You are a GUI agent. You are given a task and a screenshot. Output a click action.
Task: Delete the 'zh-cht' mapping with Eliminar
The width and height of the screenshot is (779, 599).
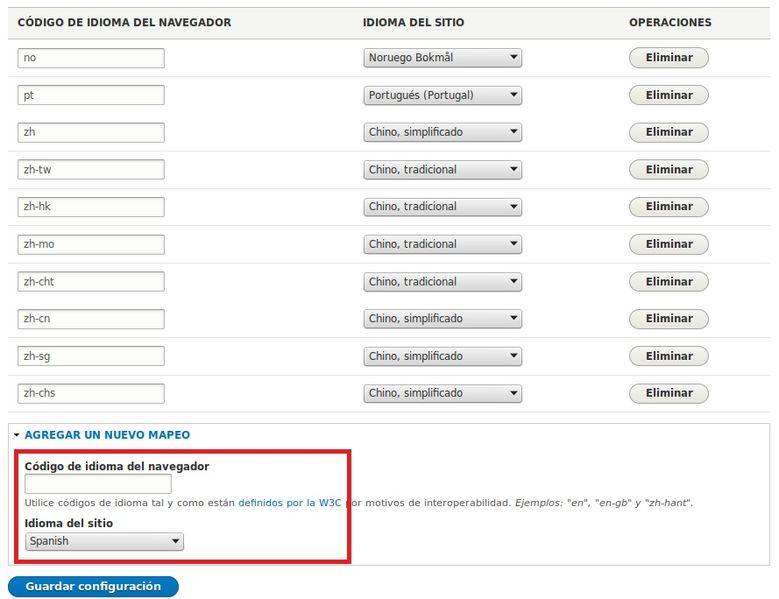(669, 282)
